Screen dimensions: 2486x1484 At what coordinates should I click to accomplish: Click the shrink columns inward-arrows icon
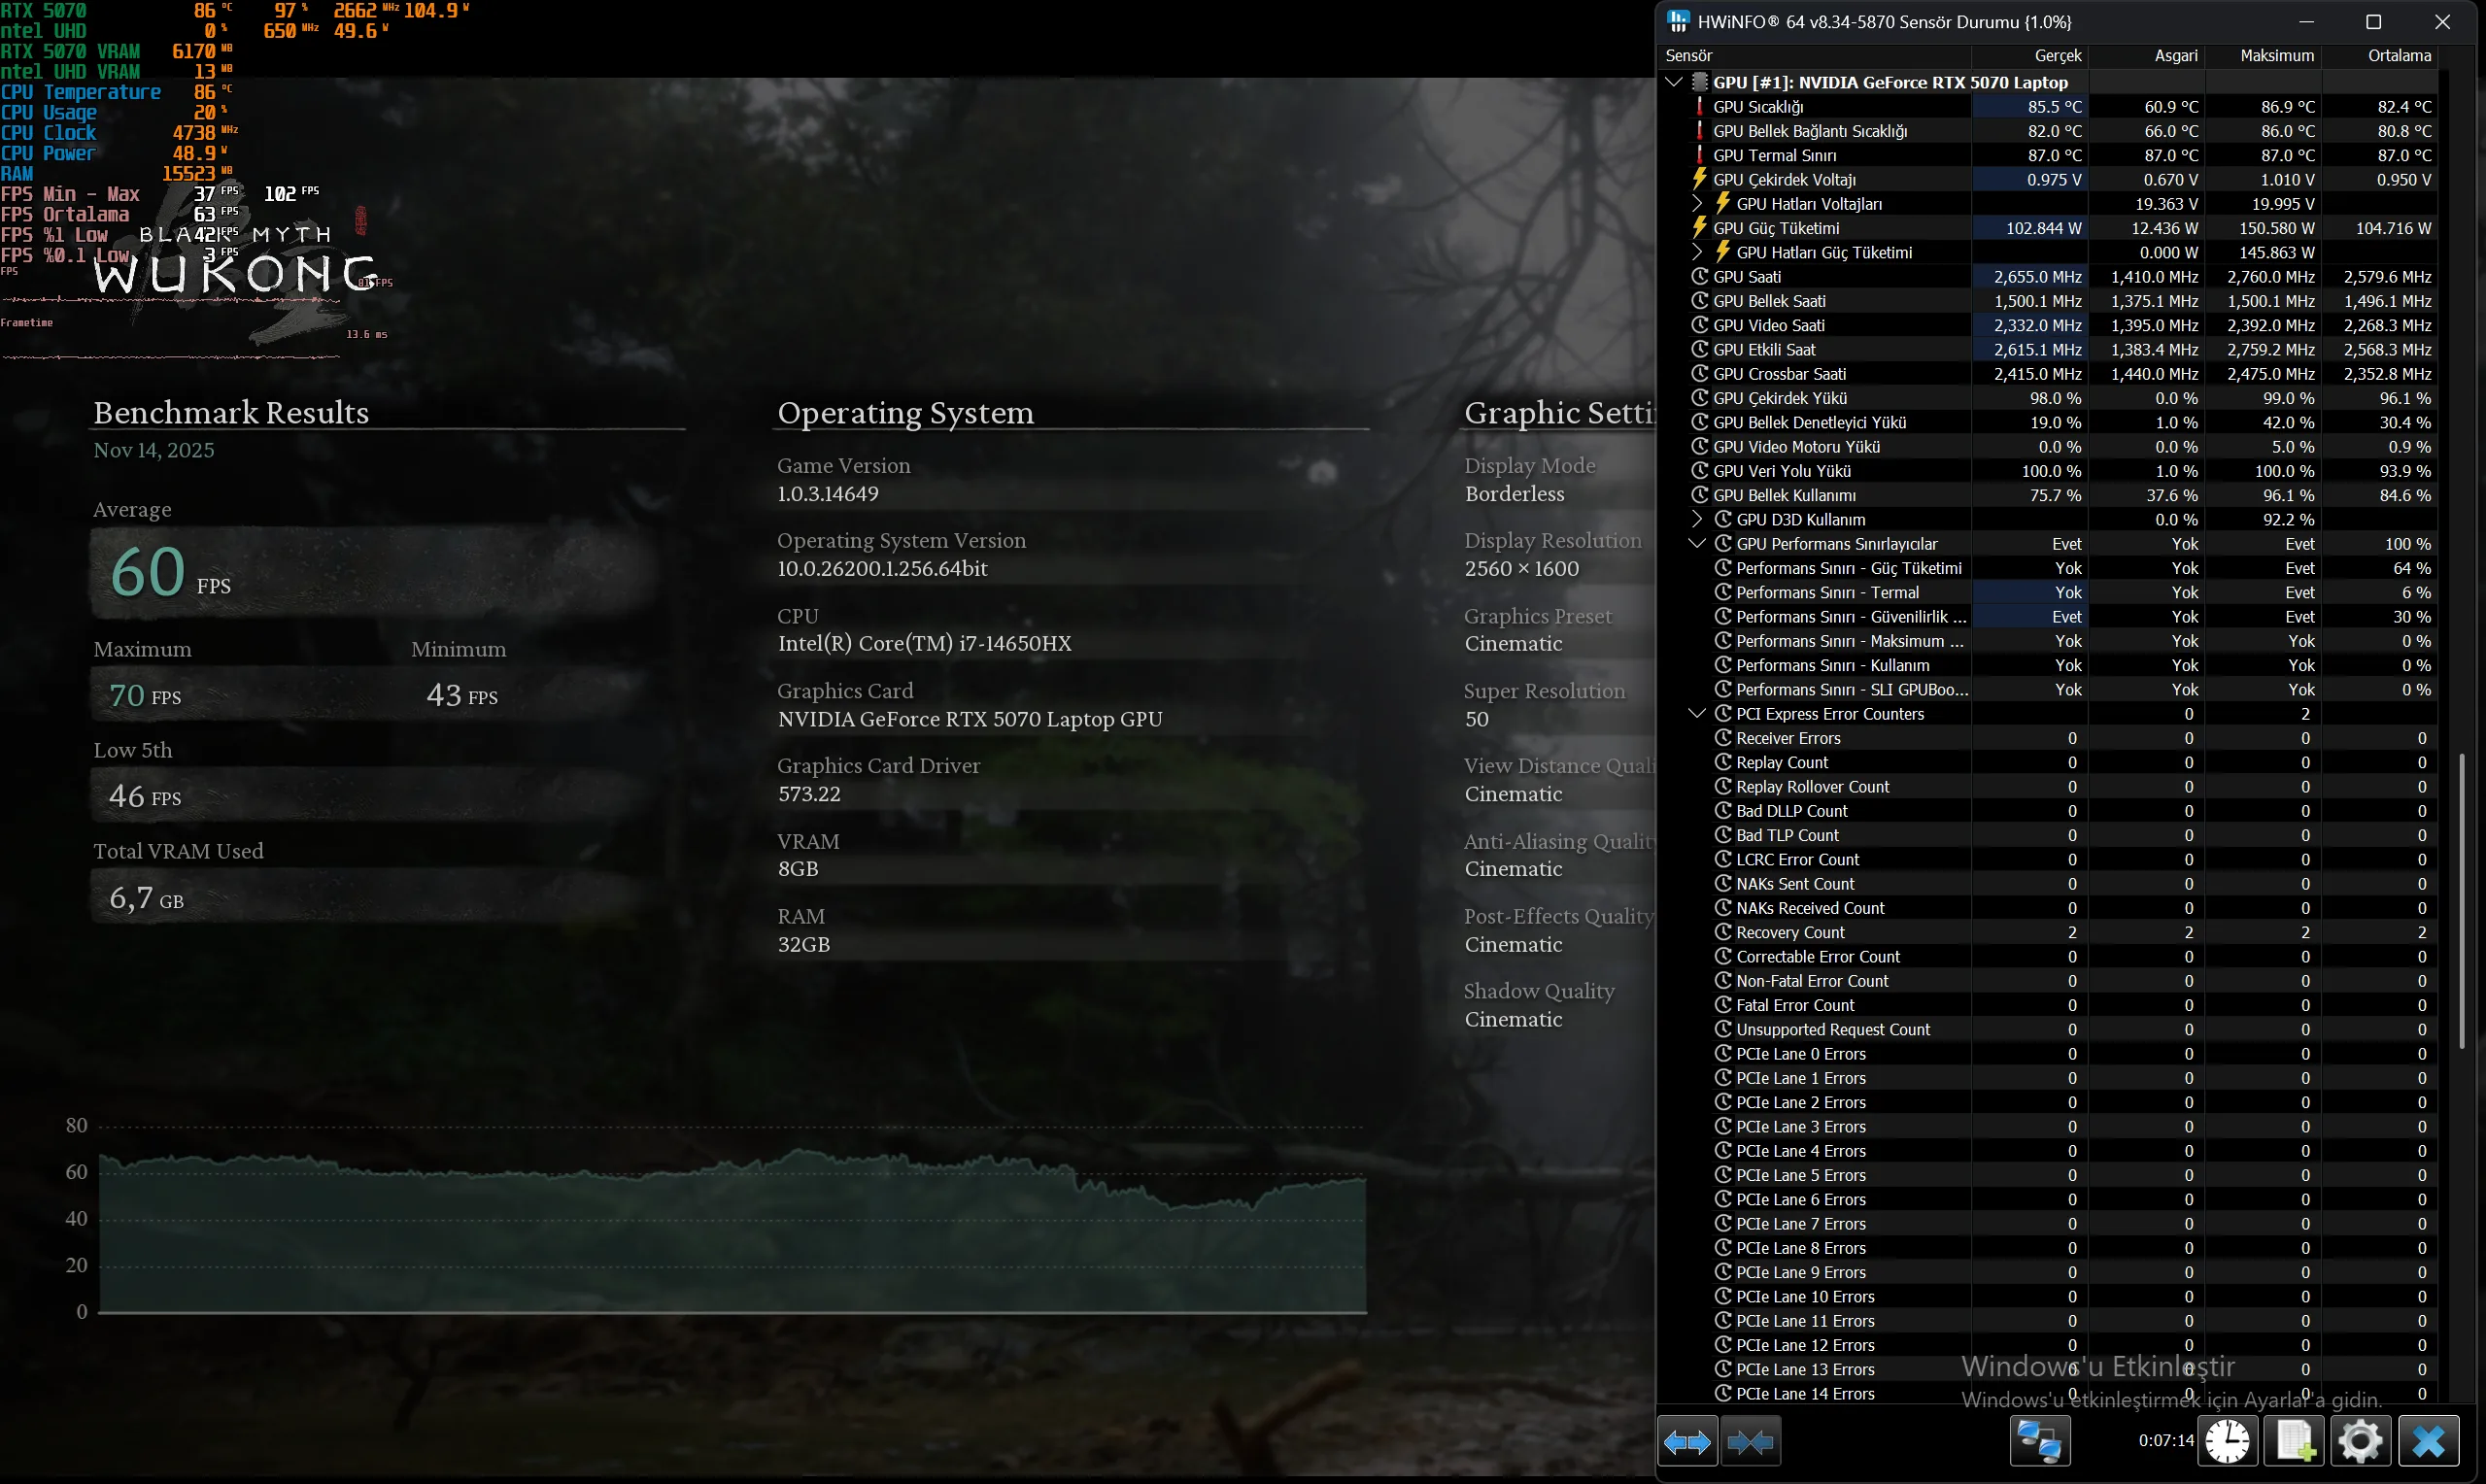tap(1750, 1441)
